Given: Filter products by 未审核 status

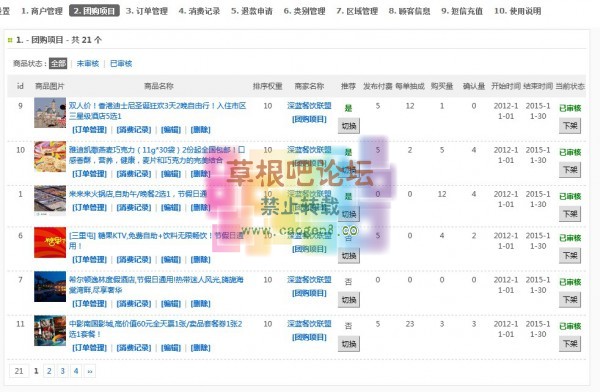Looking at the screenshot, I should pos(88,63).
